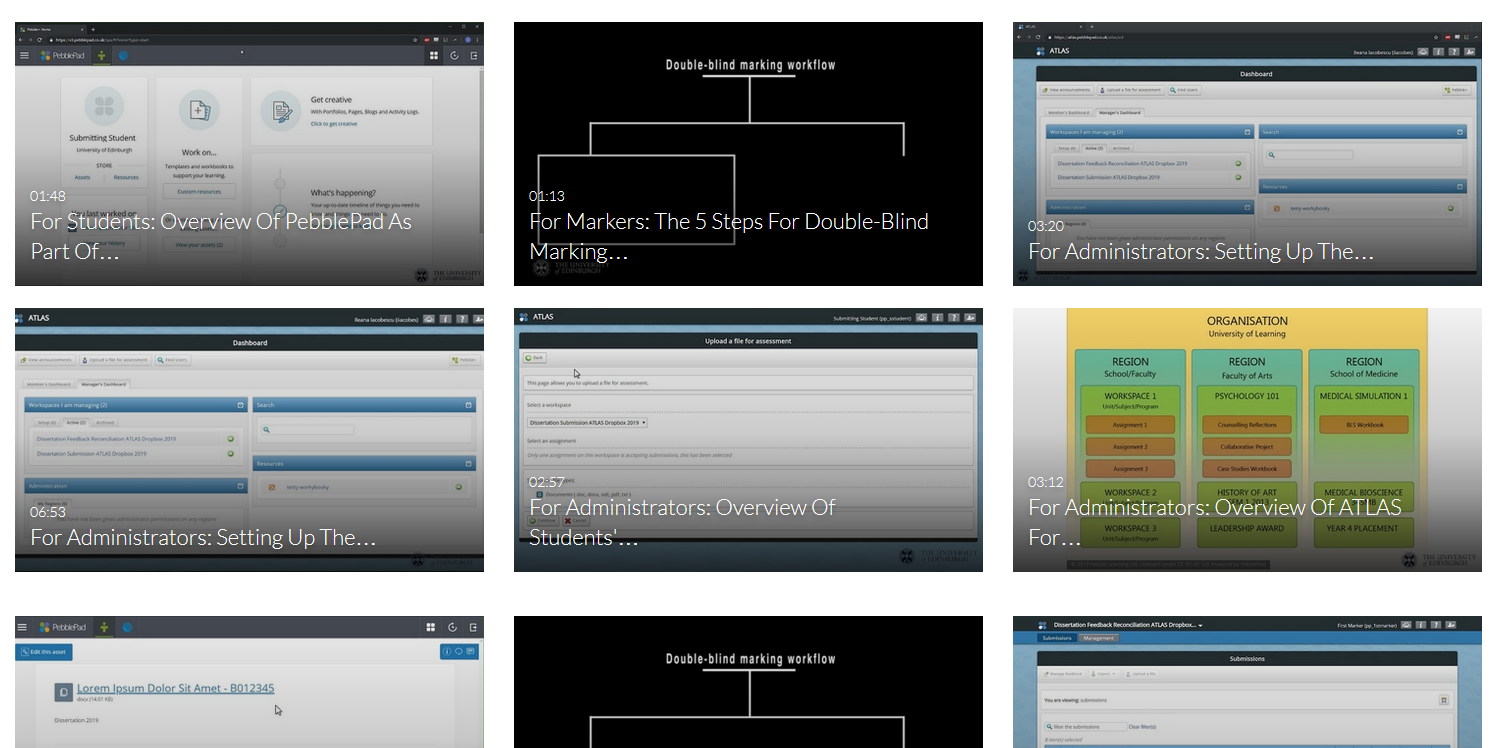Click the 06:53 duration label
The height and width of the screenshot is (748, 1509).
coord(48,512)
